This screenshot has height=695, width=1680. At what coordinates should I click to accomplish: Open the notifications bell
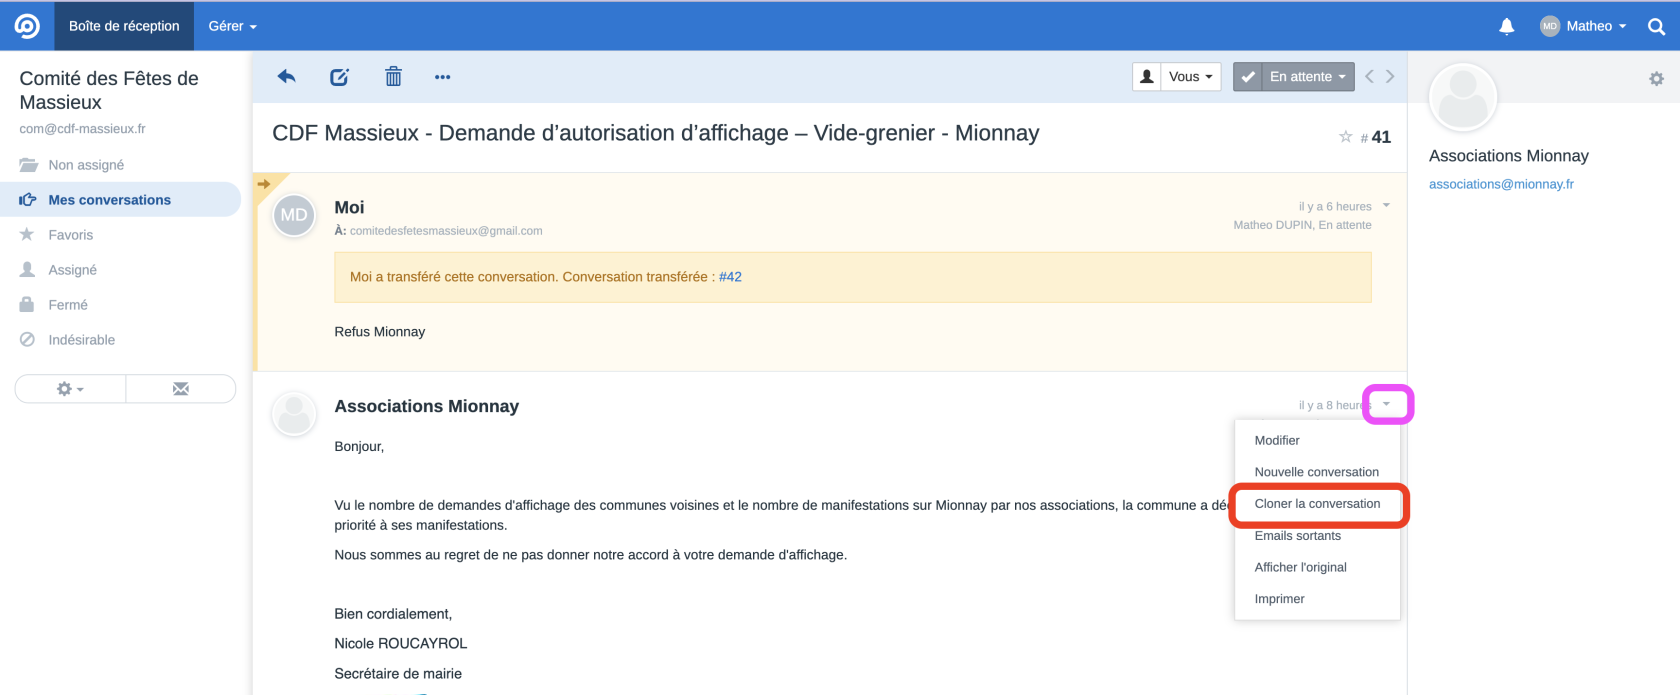[x=1507, y=27]
